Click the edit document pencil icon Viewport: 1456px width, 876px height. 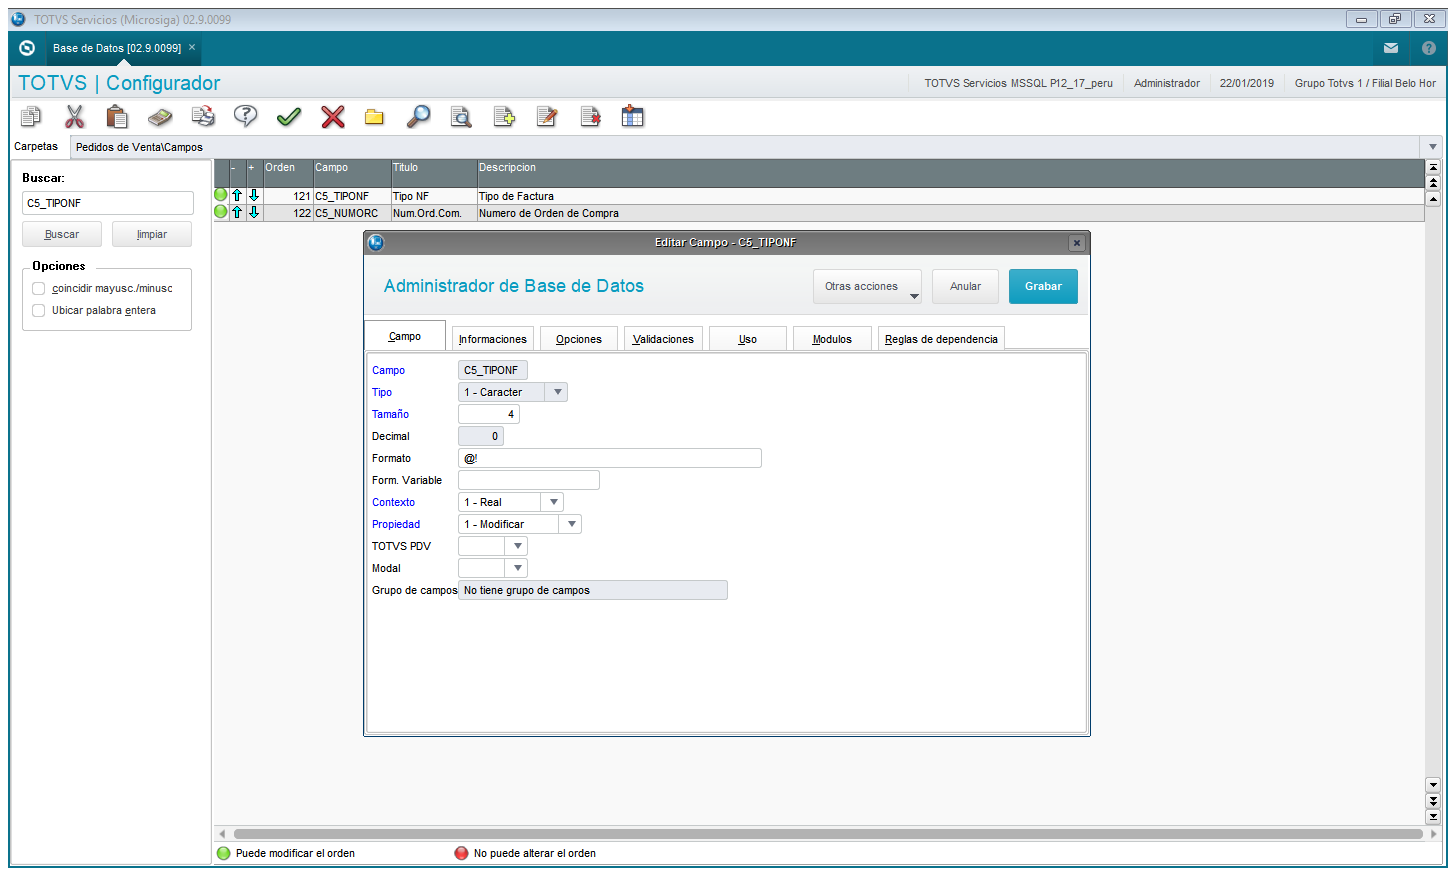pos(547,117)
